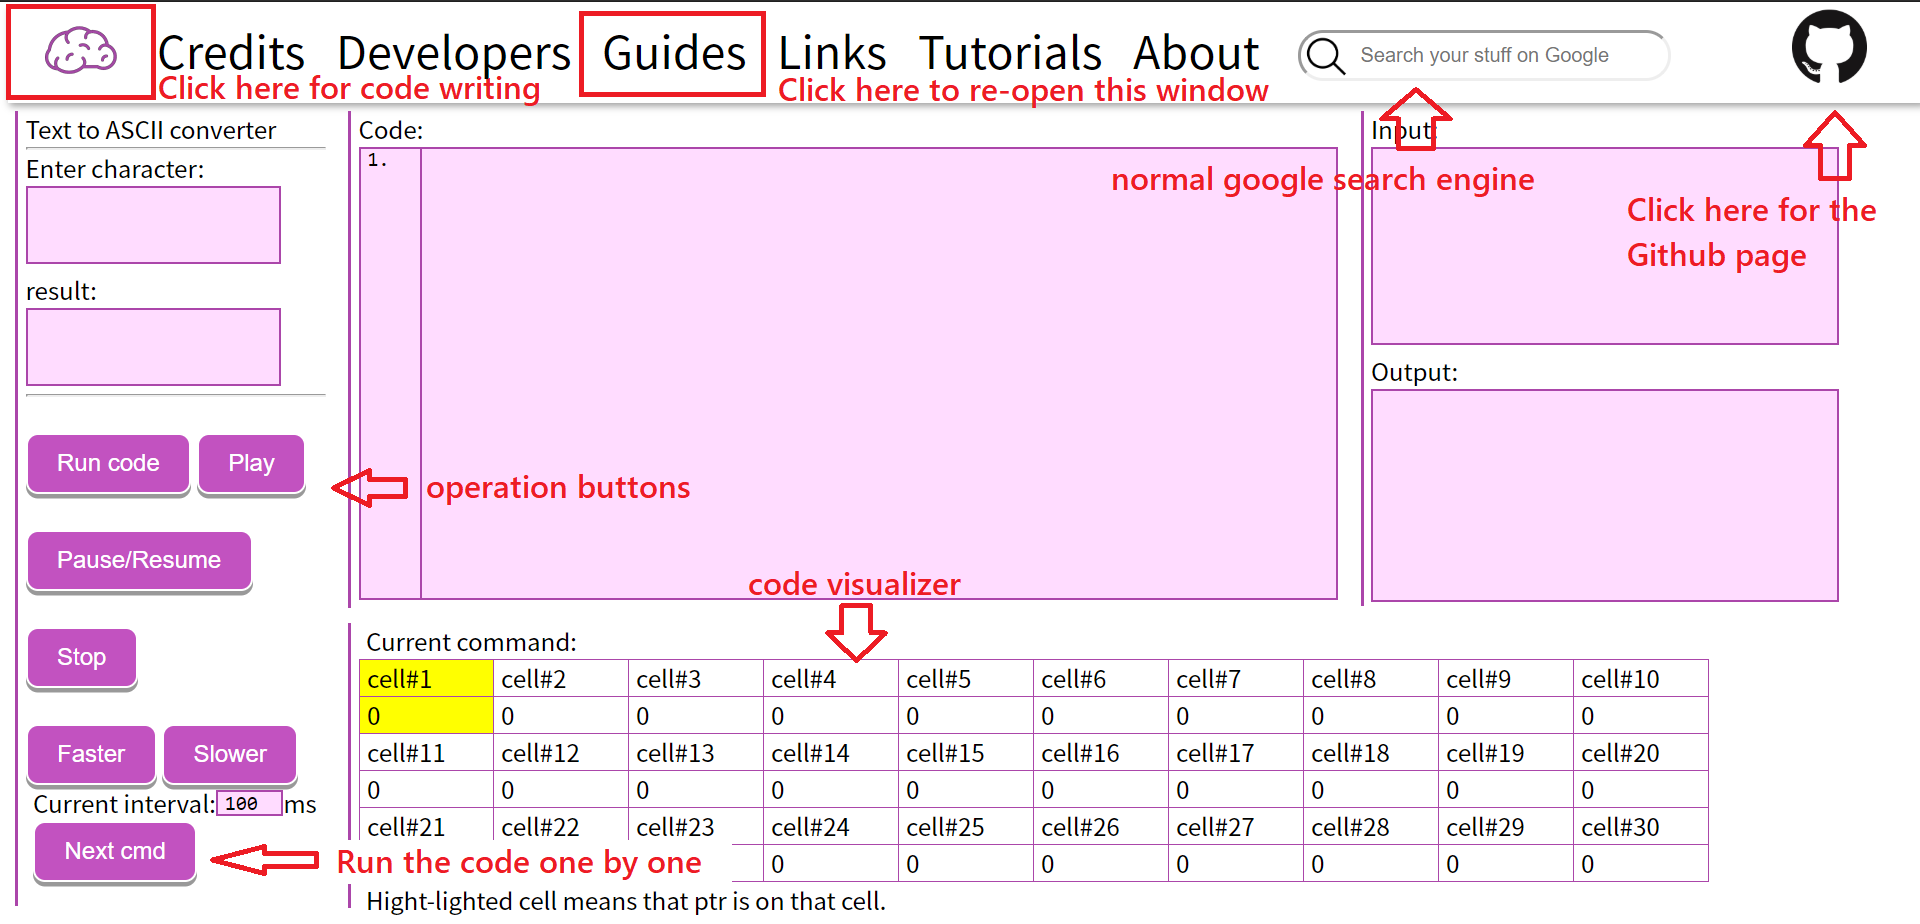Click the magnifying glass search icon
The height and width of the screenshot is (924, 1920).
(1326, 56)
